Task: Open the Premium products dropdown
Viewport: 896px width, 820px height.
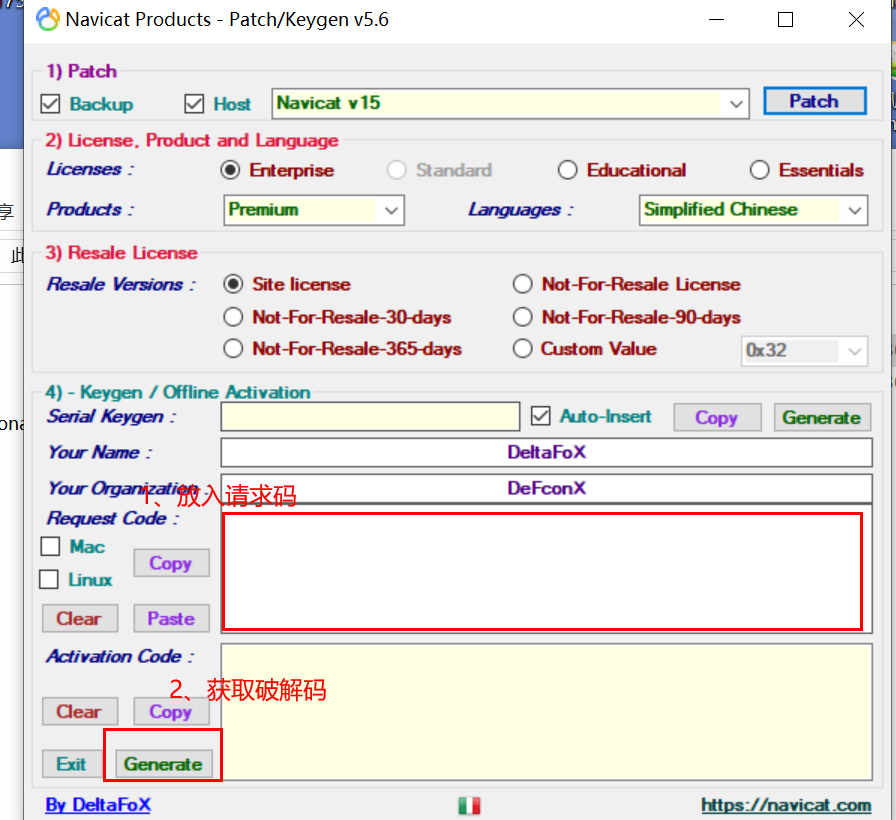Action: (x=314, y=210)
